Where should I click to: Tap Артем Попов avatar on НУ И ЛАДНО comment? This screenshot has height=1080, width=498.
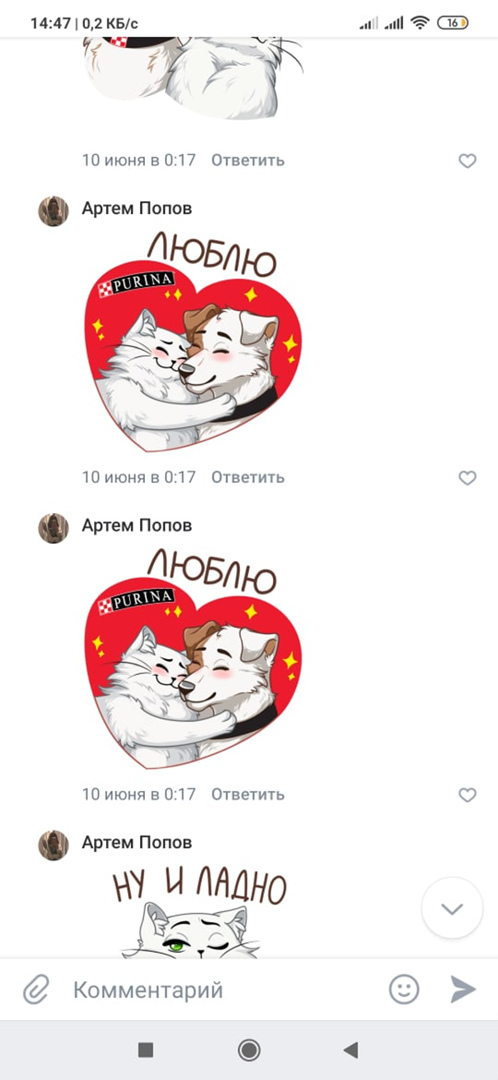(x=53, y=845)
